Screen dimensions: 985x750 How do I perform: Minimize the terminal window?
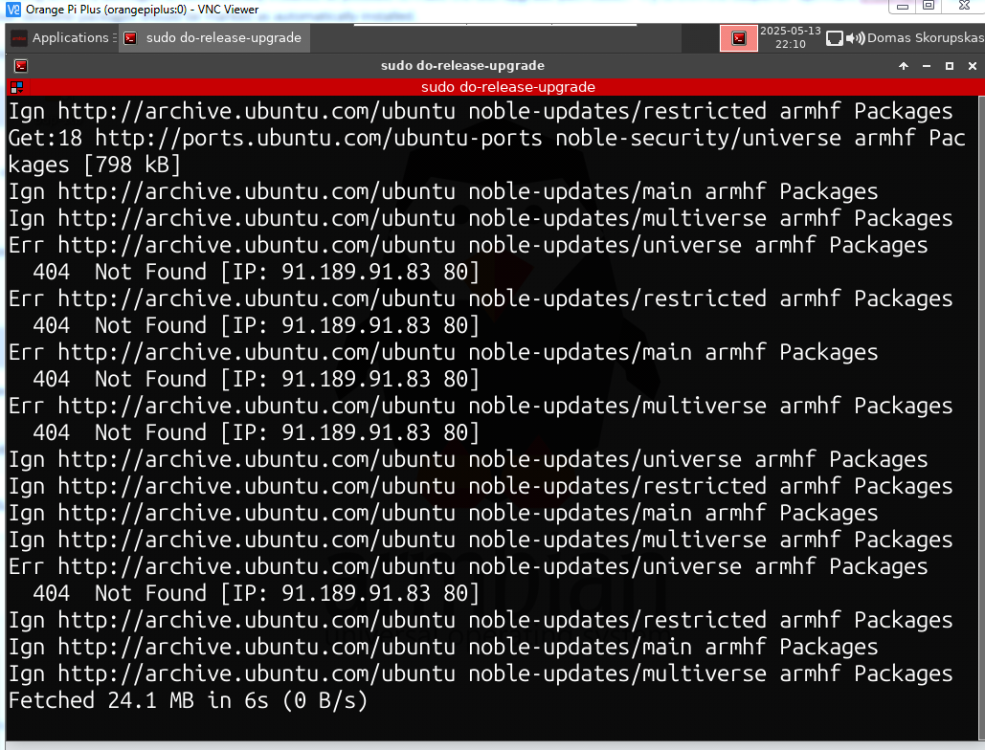coord(926,65)
